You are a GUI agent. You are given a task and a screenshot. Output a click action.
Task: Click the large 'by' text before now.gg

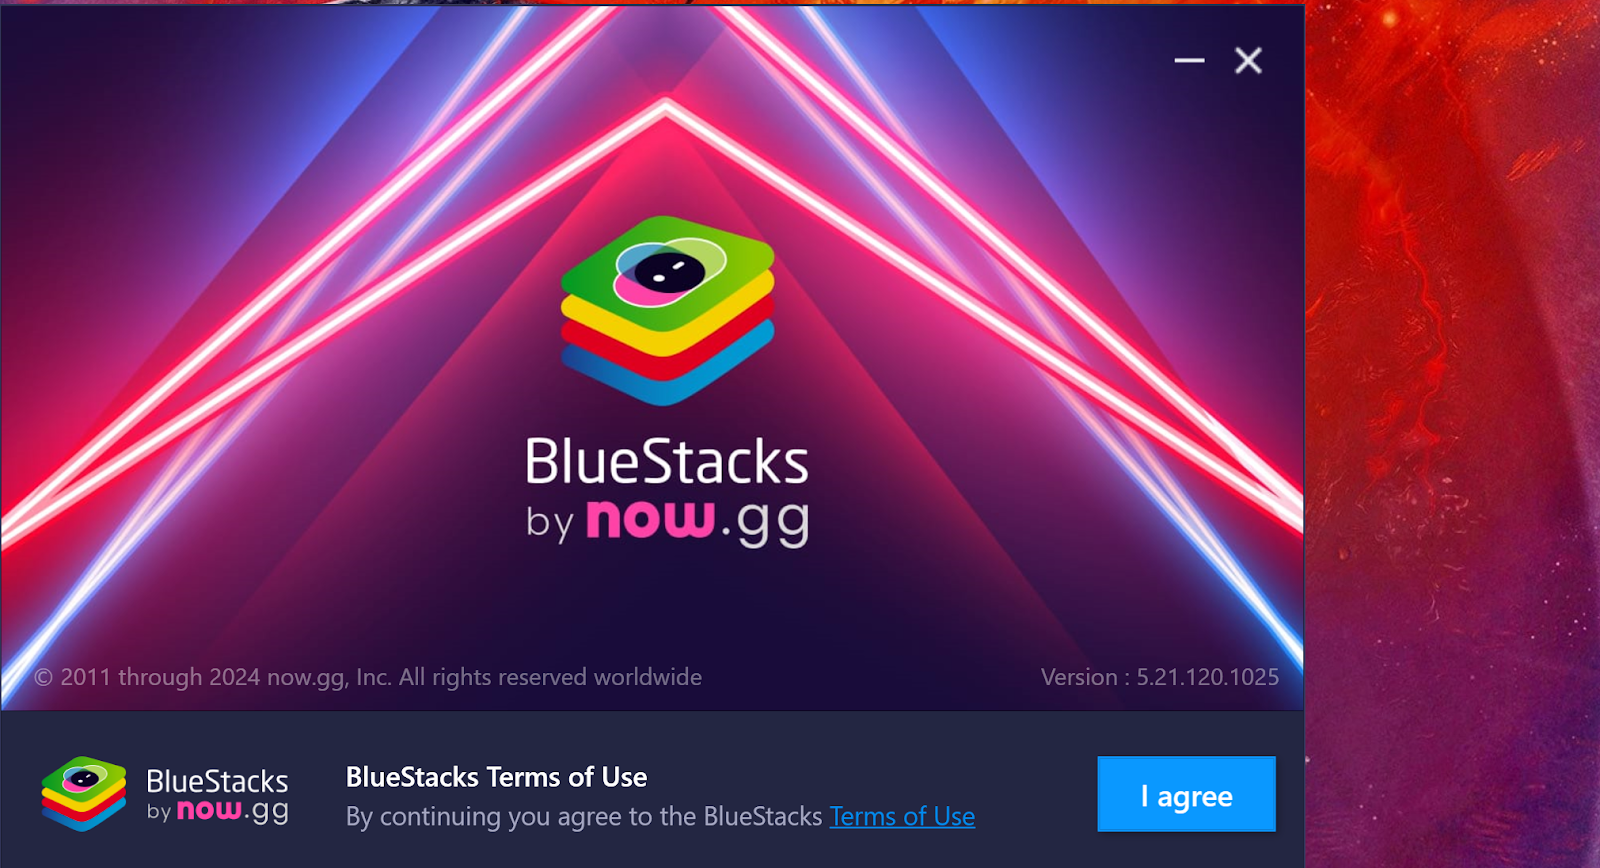pyautogui.click(x=549, y=522)
